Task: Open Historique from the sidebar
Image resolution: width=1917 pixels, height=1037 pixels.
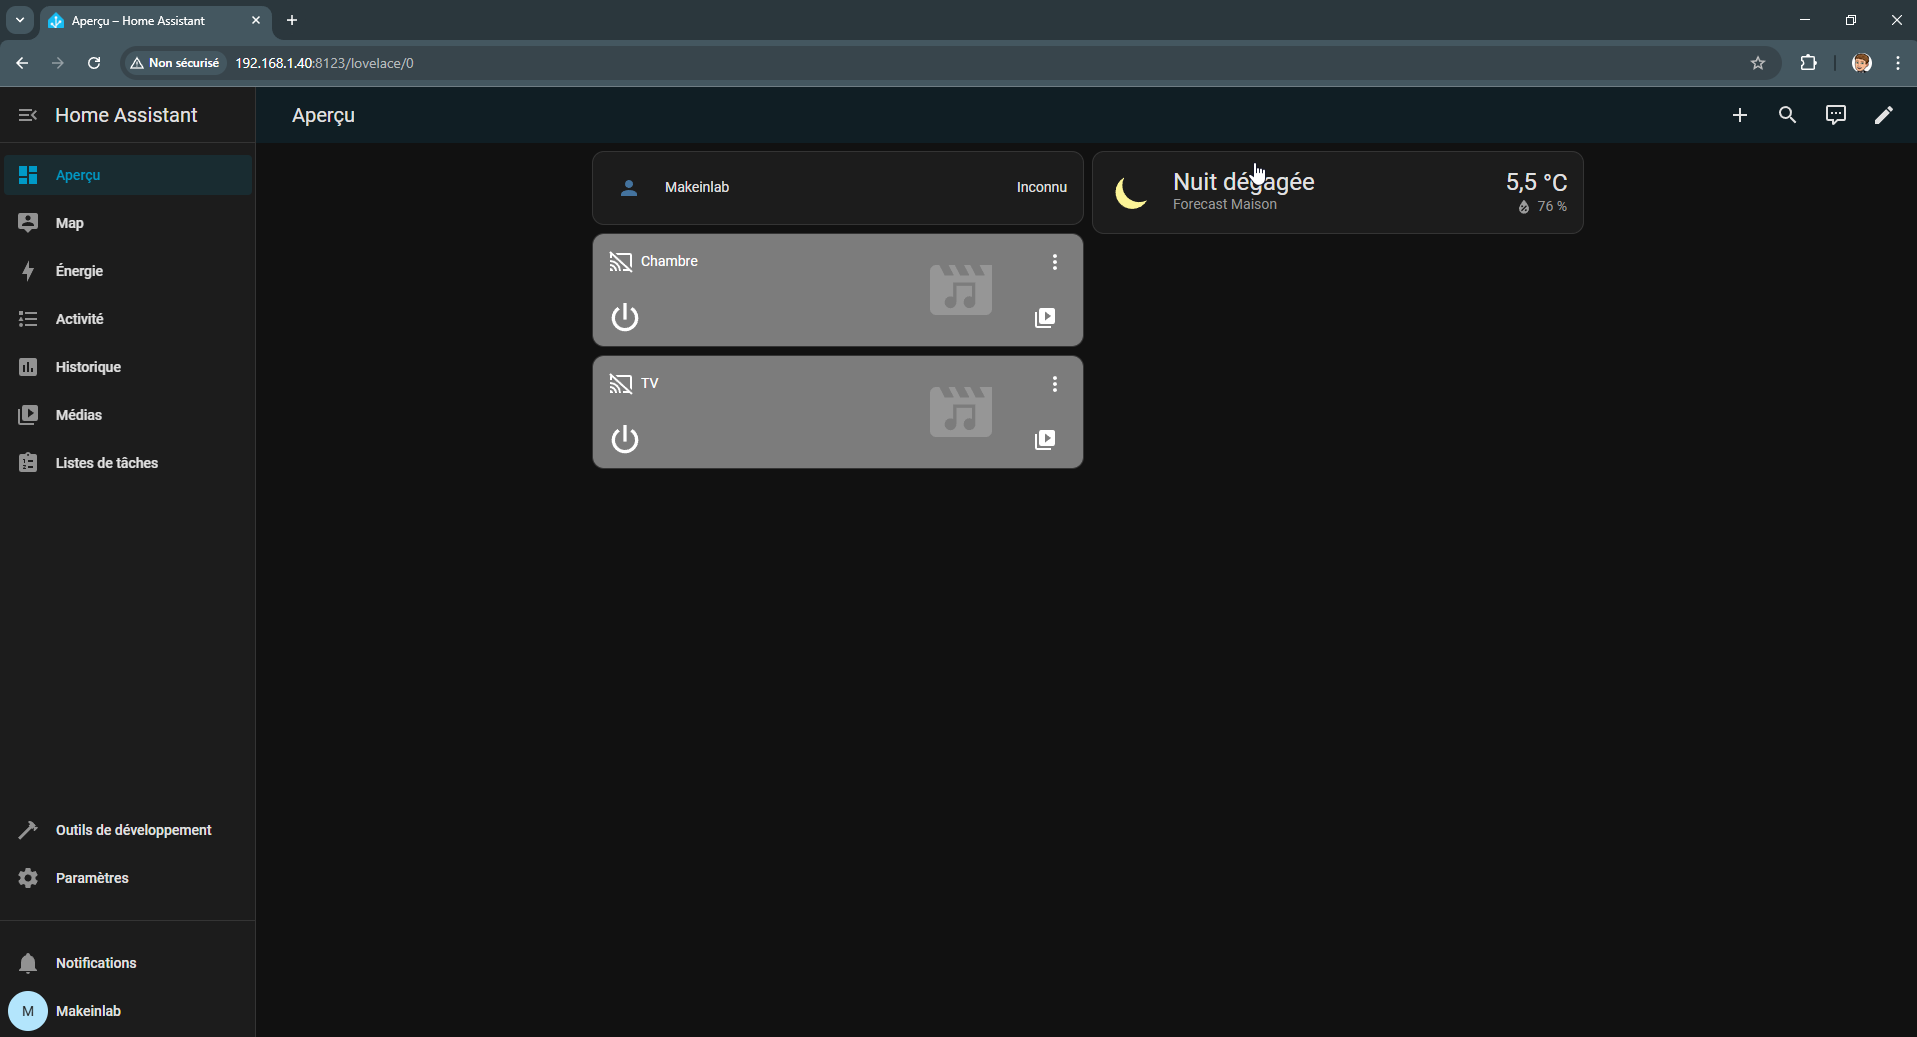Action: tap(88, 367)
